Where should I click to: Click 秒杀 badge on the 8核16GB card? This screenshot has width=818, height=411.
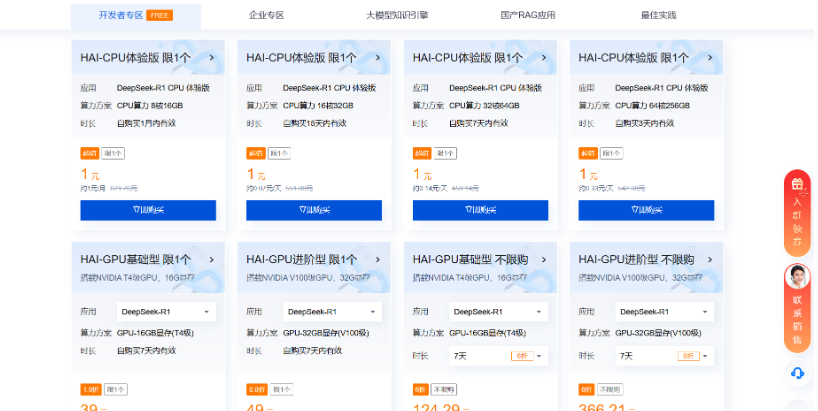tap(90, 153)
